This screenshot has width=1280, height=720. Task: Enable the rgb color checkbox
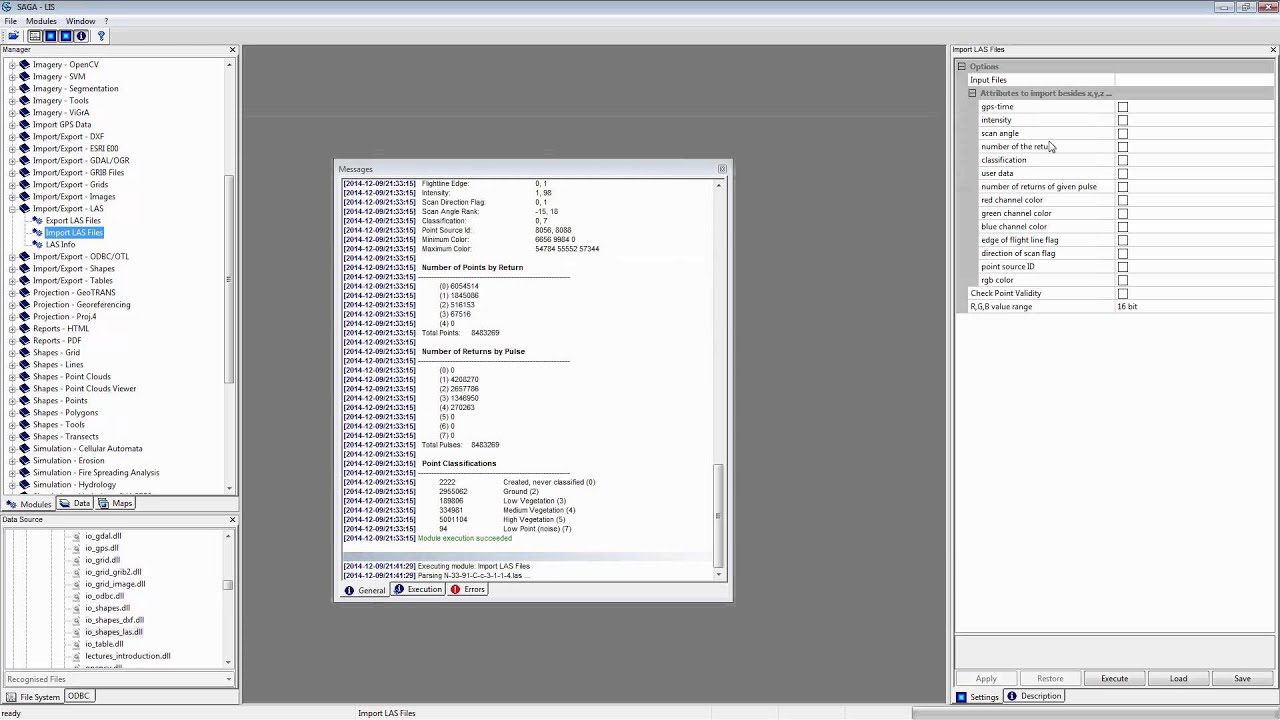[x=1122, y=280]
